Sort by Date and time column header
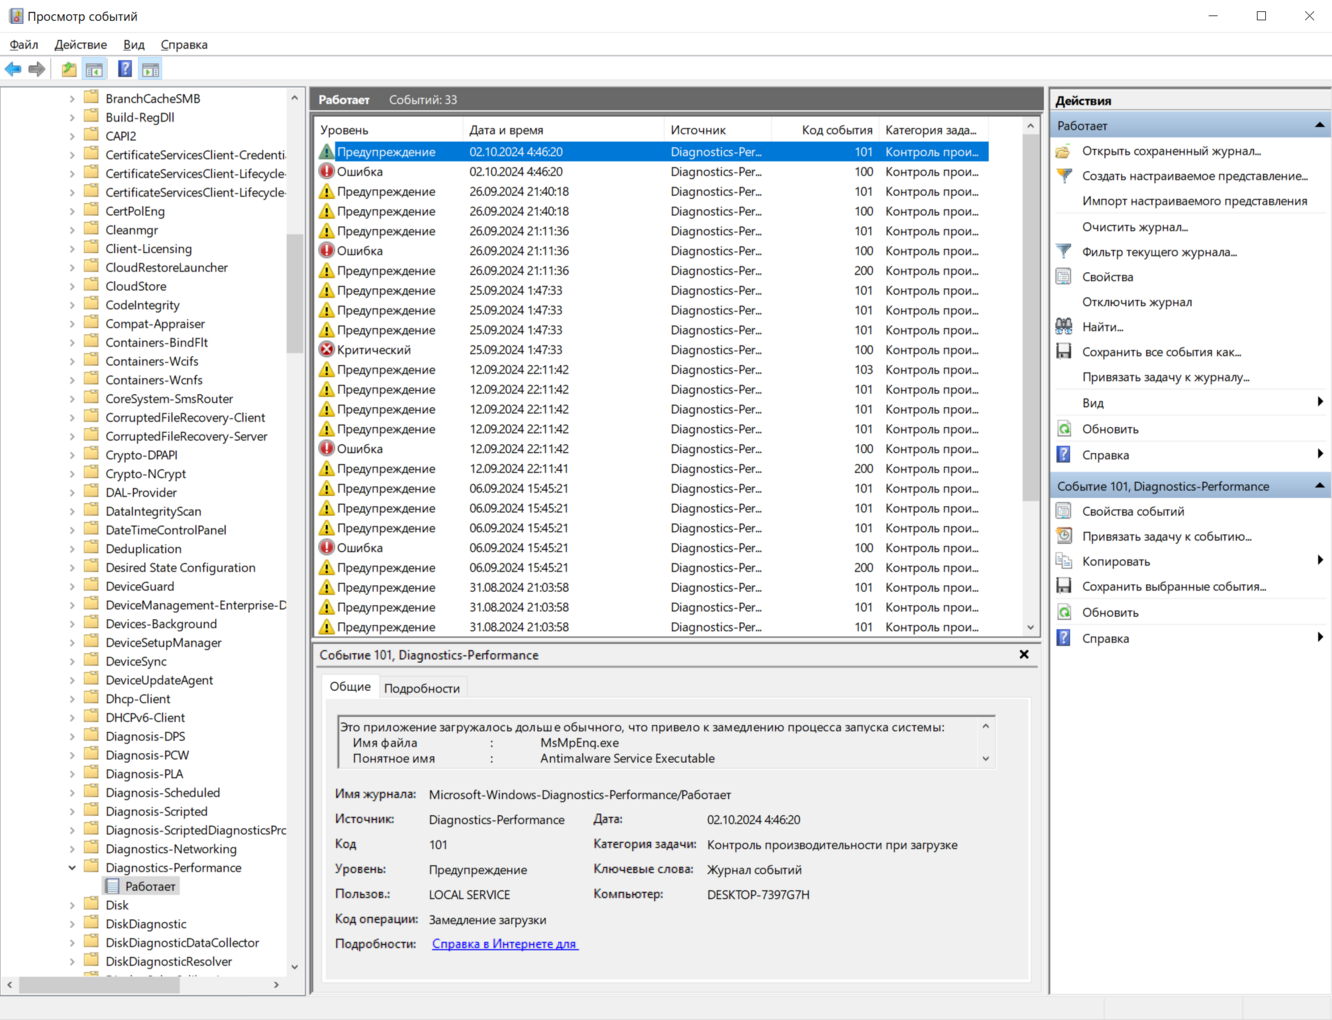This screenshot has width=1332, height=1020. tap(506, 130)
